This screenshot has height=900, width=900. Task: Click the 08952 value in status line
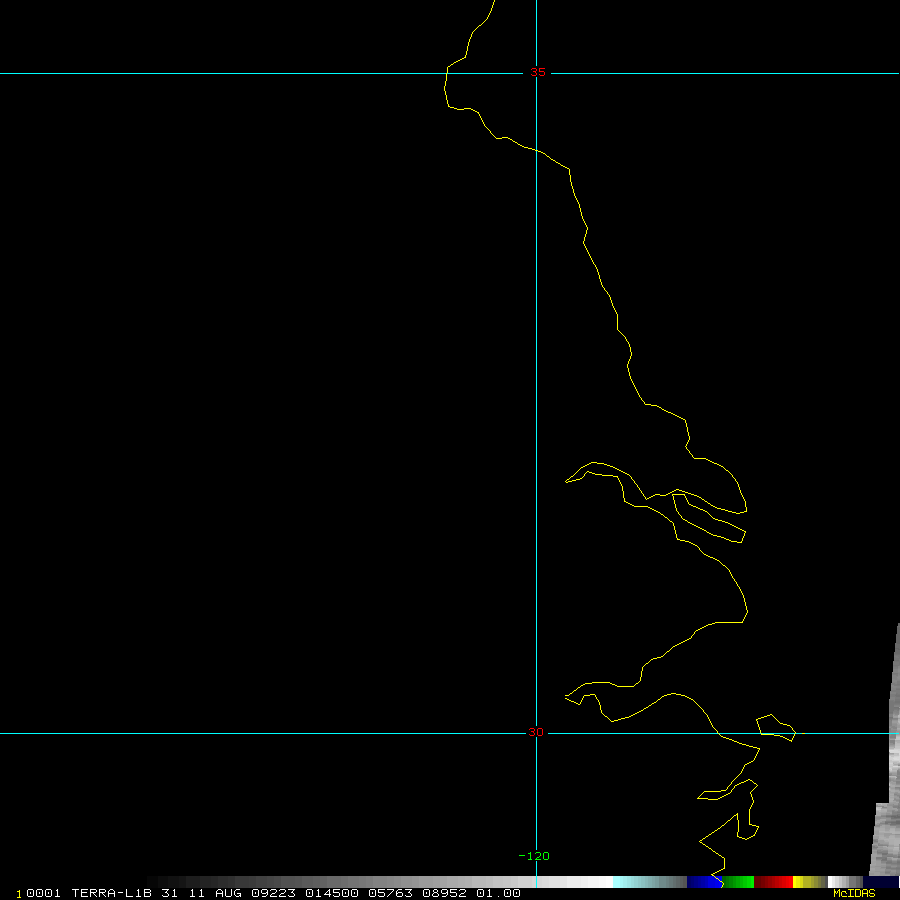point(445,893)
